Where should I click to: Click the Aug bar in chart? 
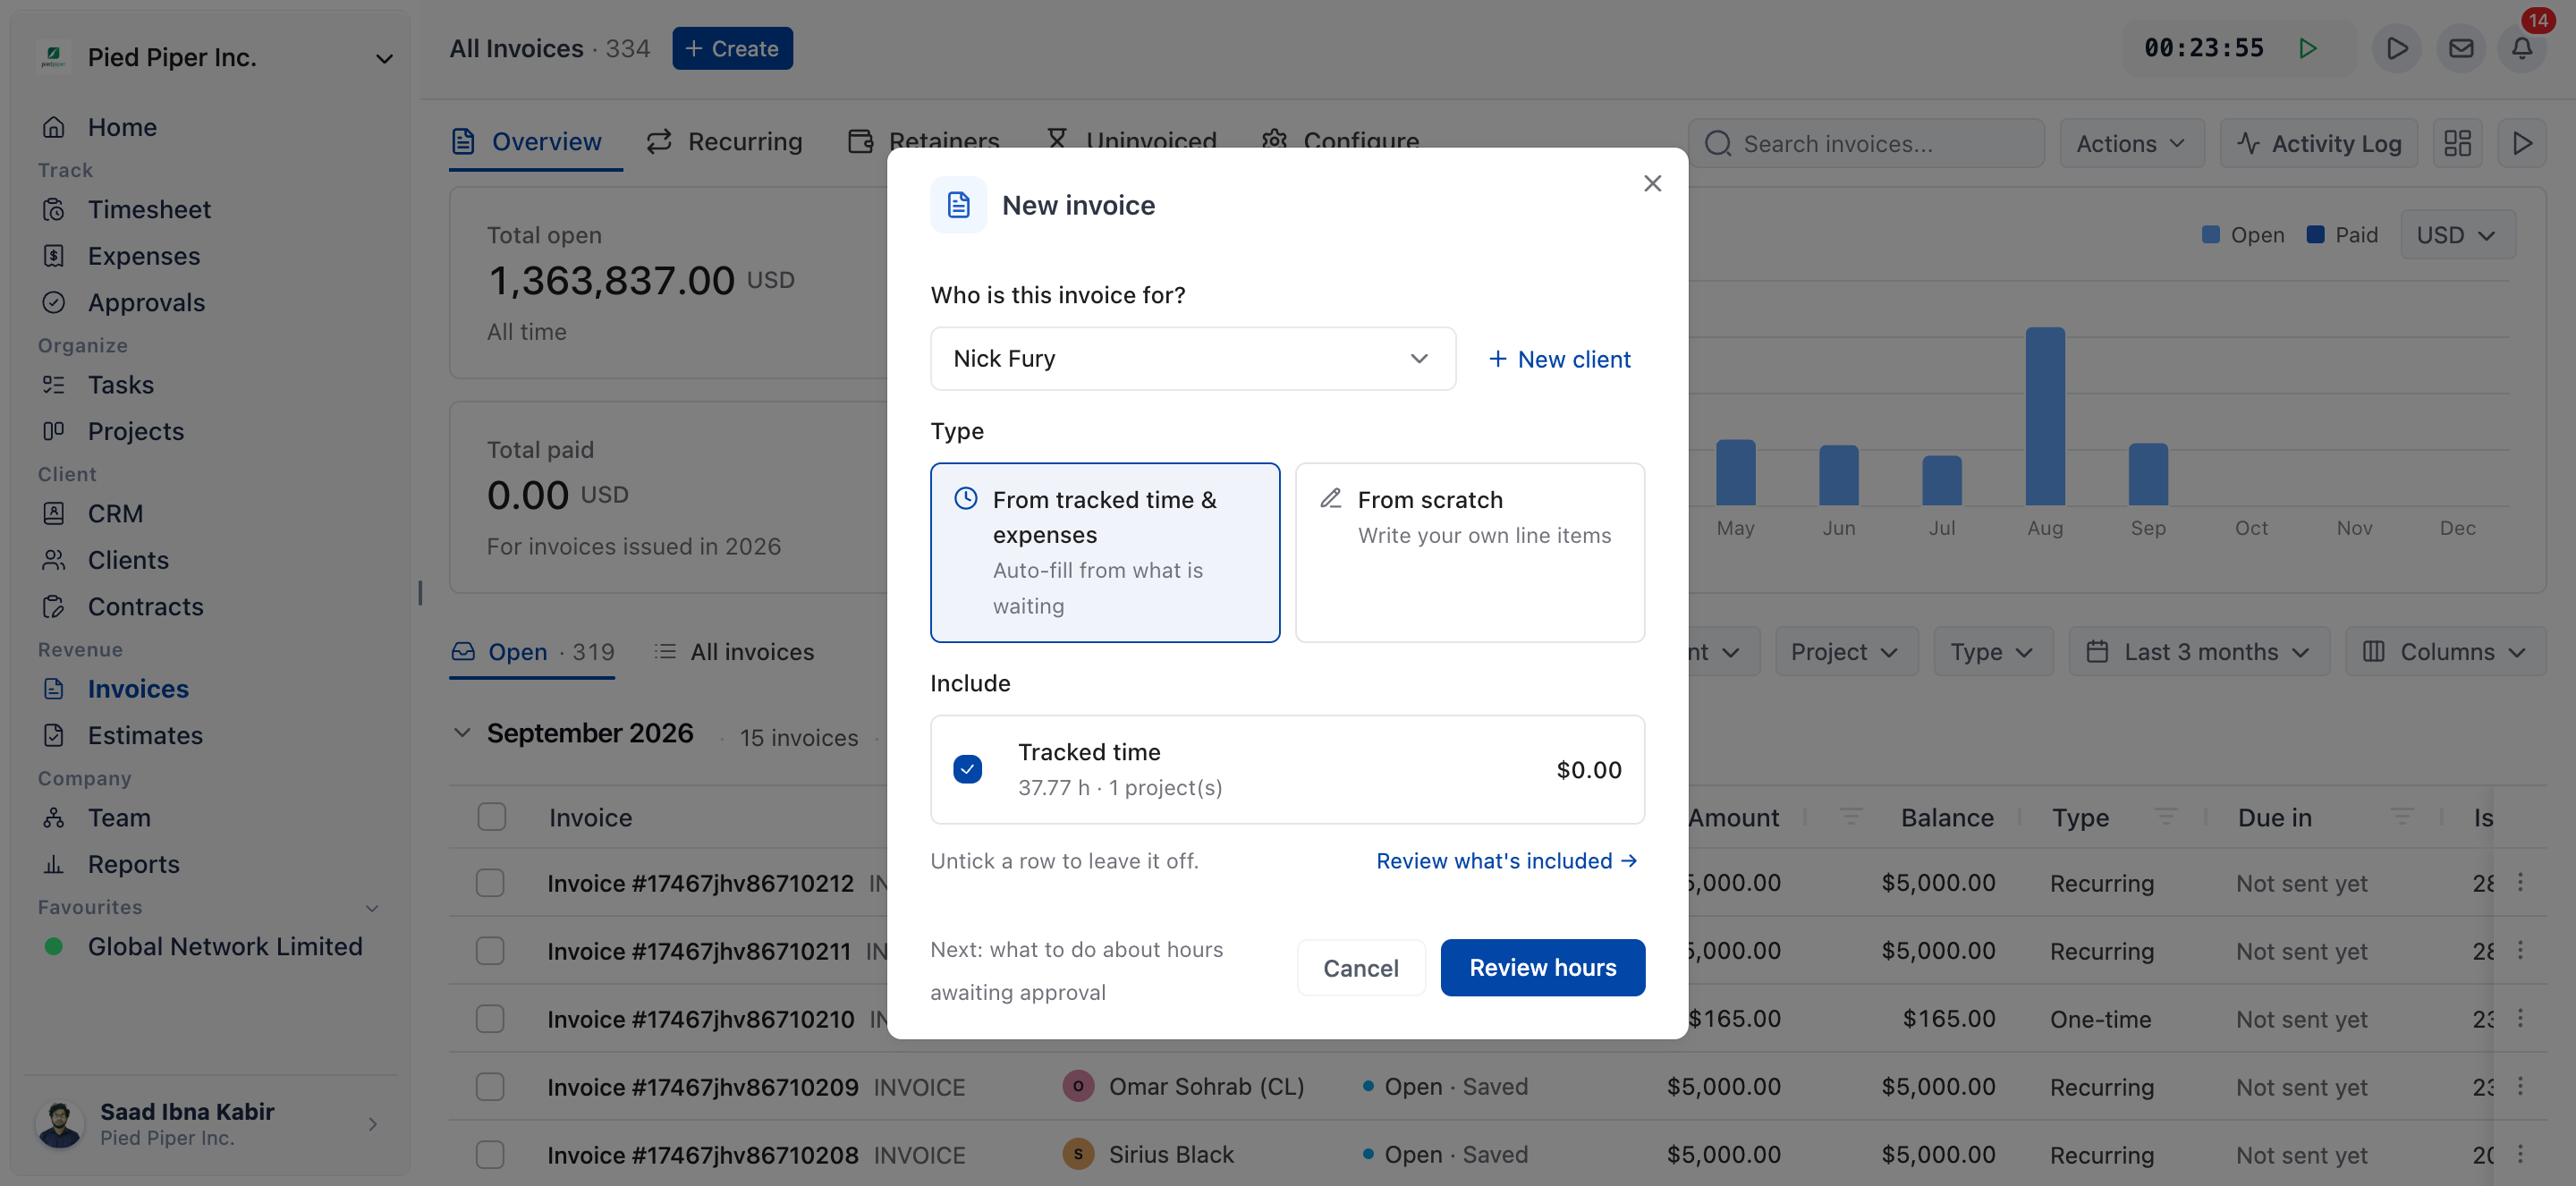[x=2044, y=416]
